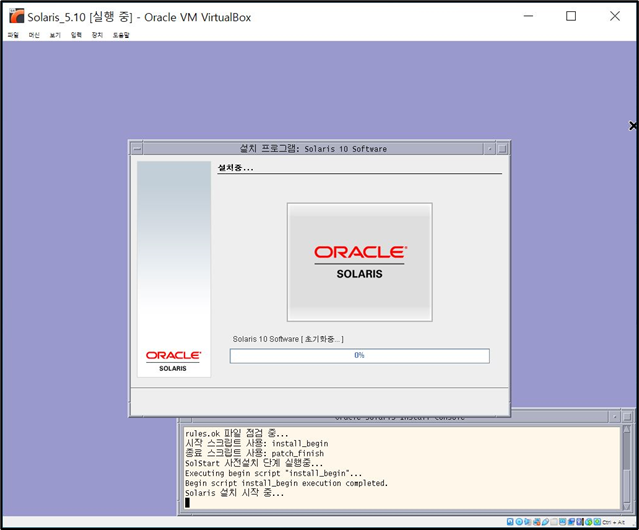The image size is (639, 530).
Task: Click the display settings status icon
Action: point(562,522)
